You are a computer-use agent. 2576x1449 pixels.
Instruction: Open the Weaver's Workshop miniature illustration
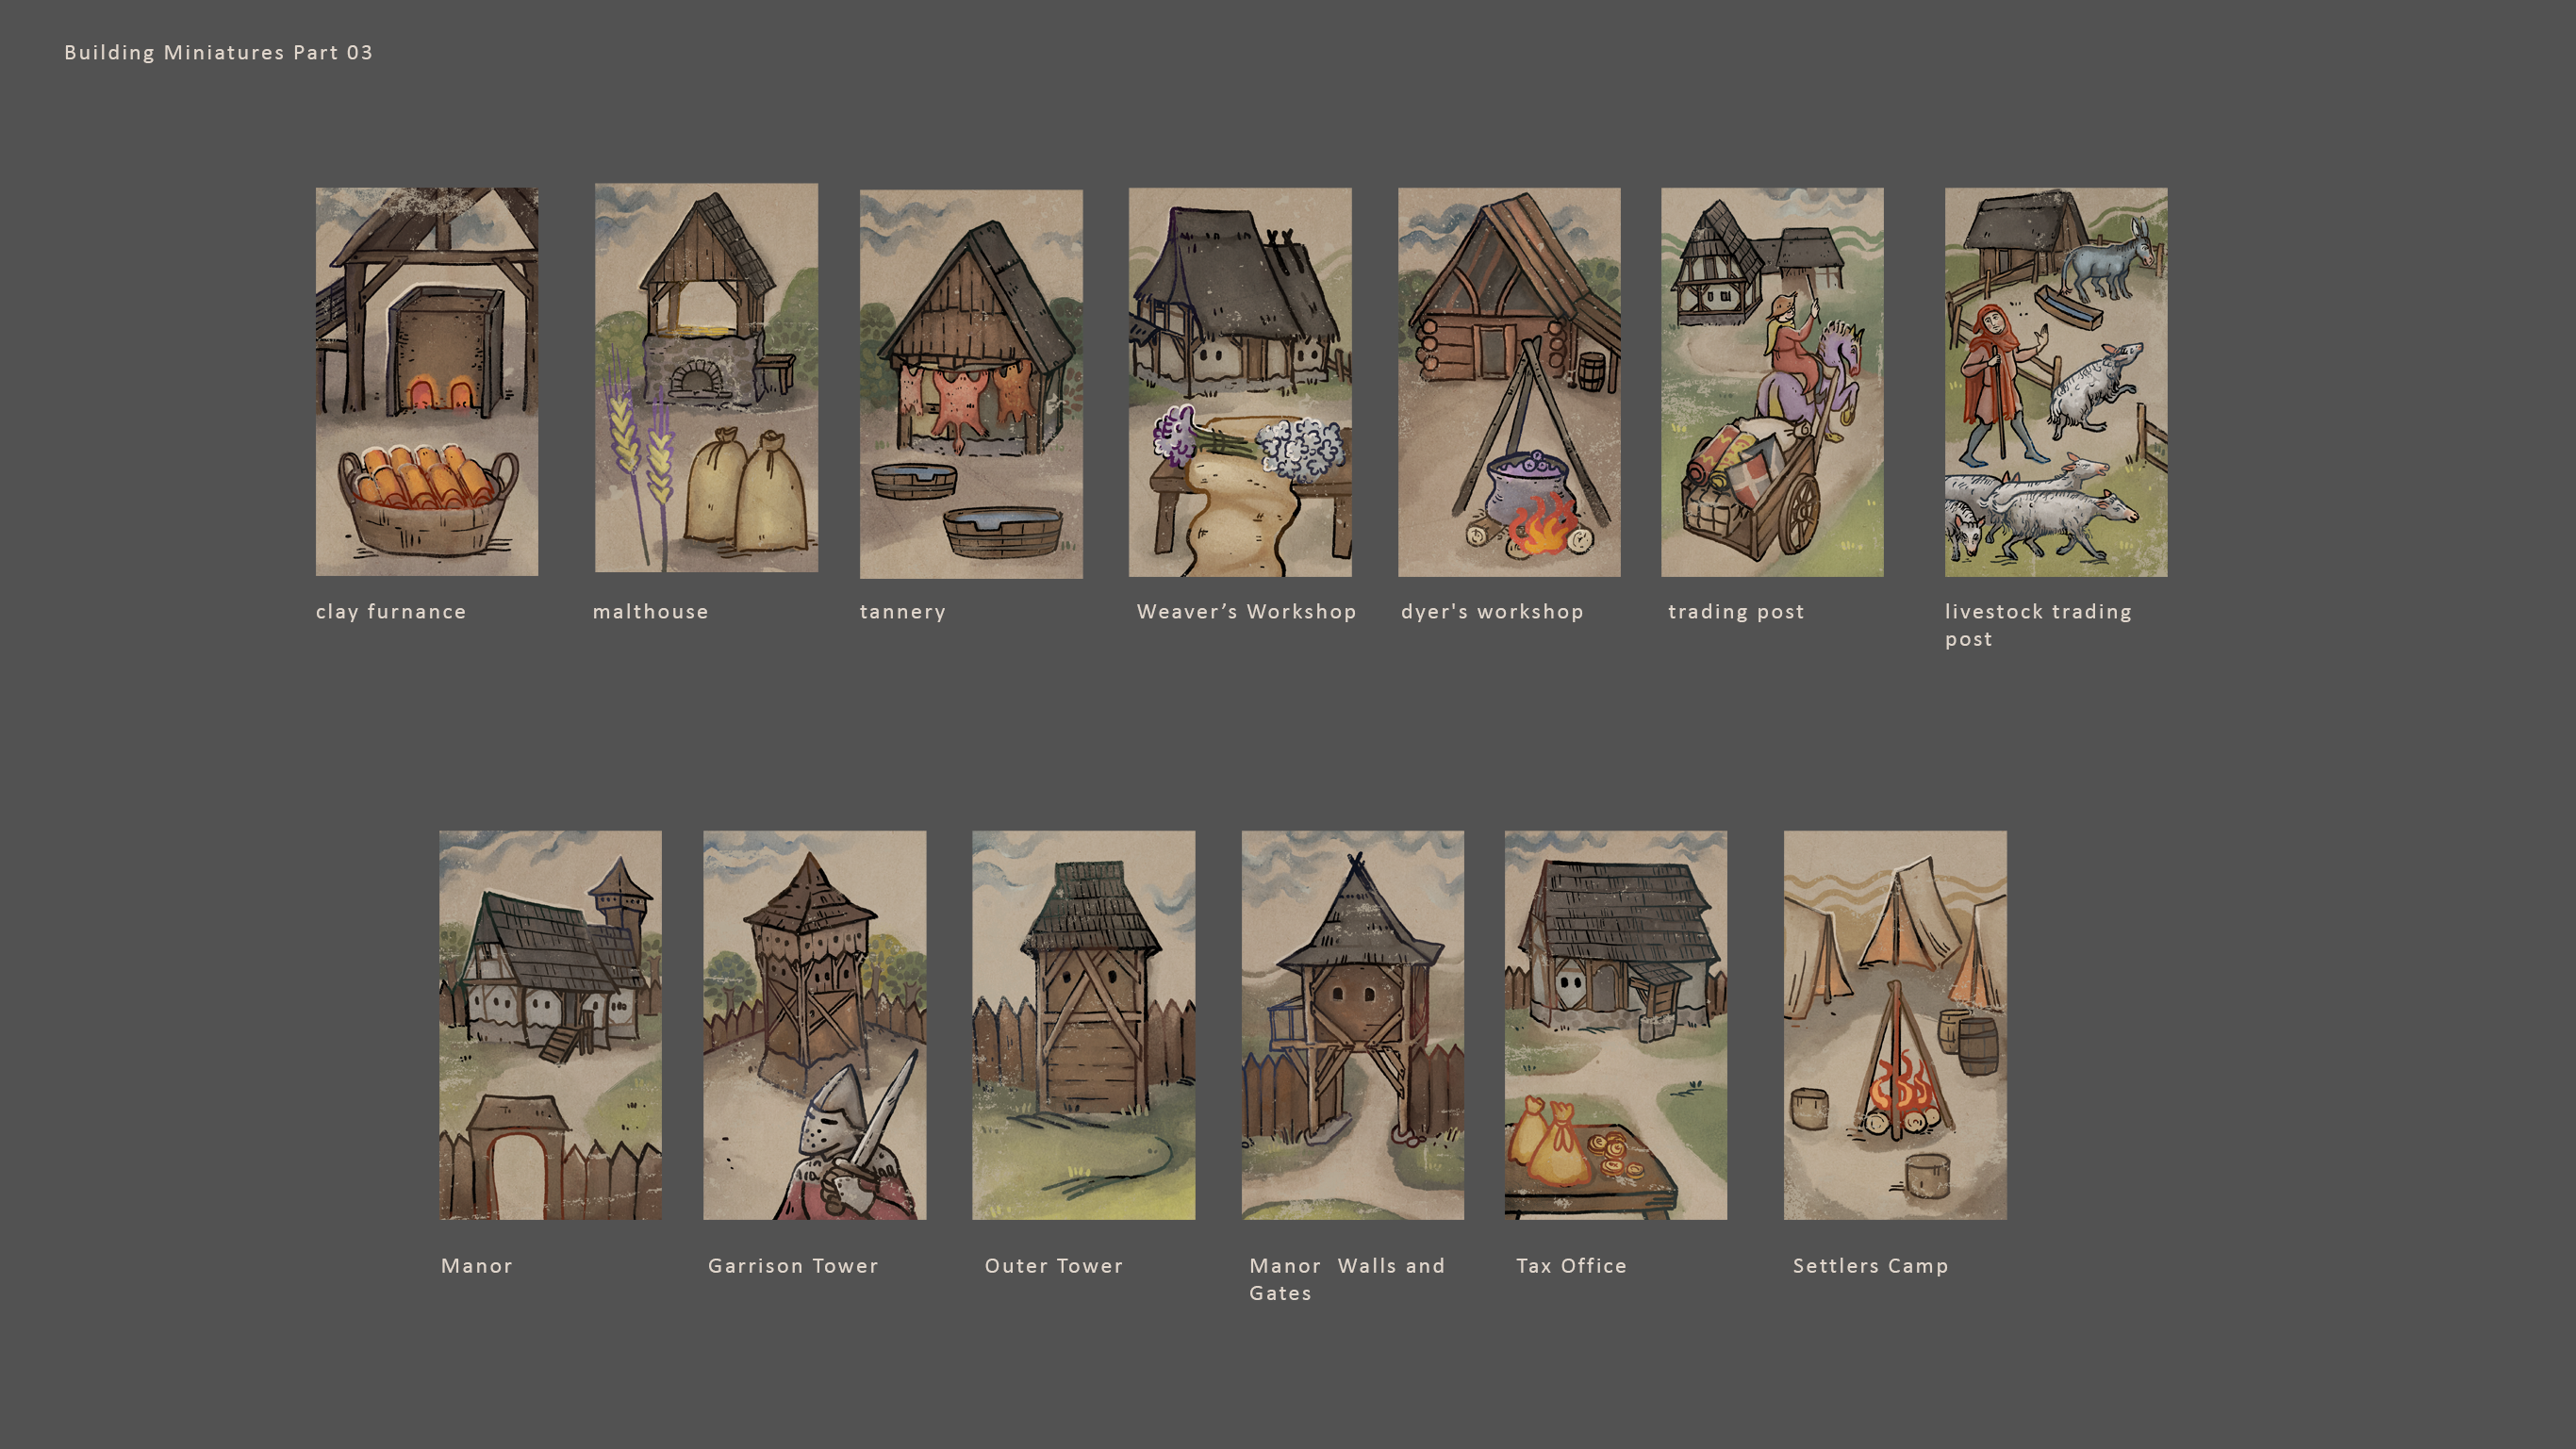pyautogui.click(x=1240, y=382)
